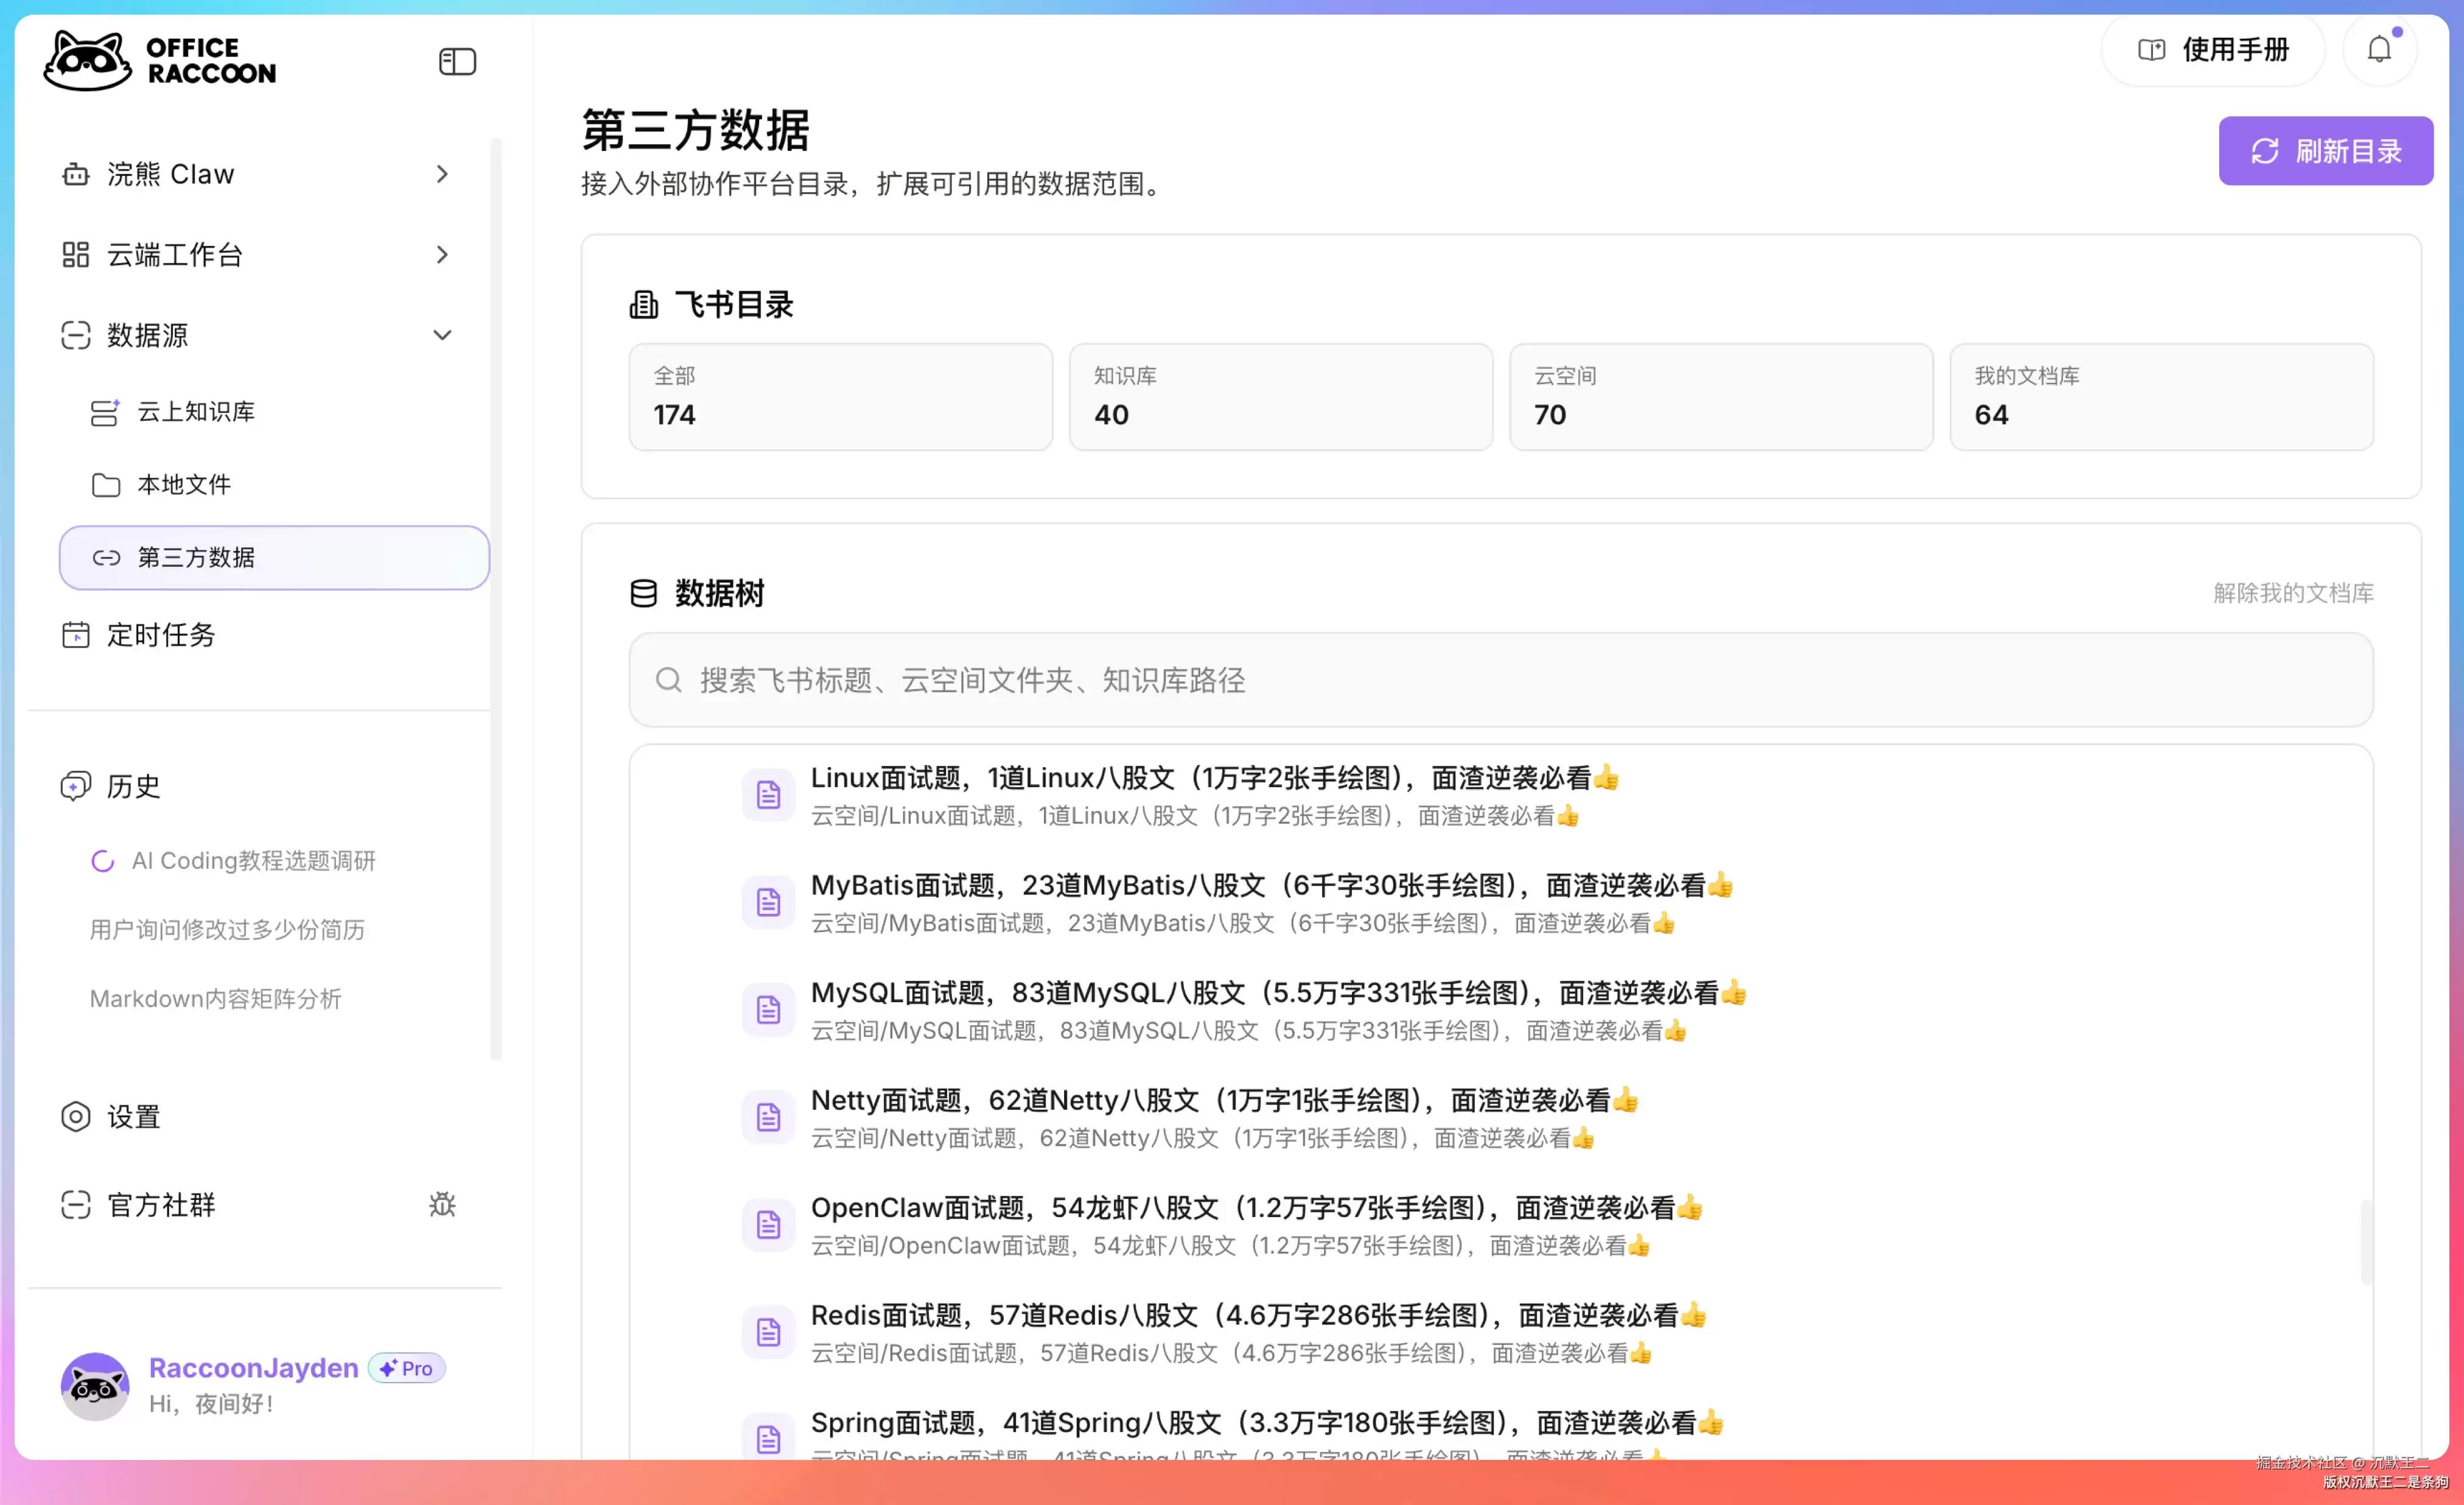Expand the 云端工作台 submenu chevron
The height and width of the screenshot is (1505, 2464).
442,255
